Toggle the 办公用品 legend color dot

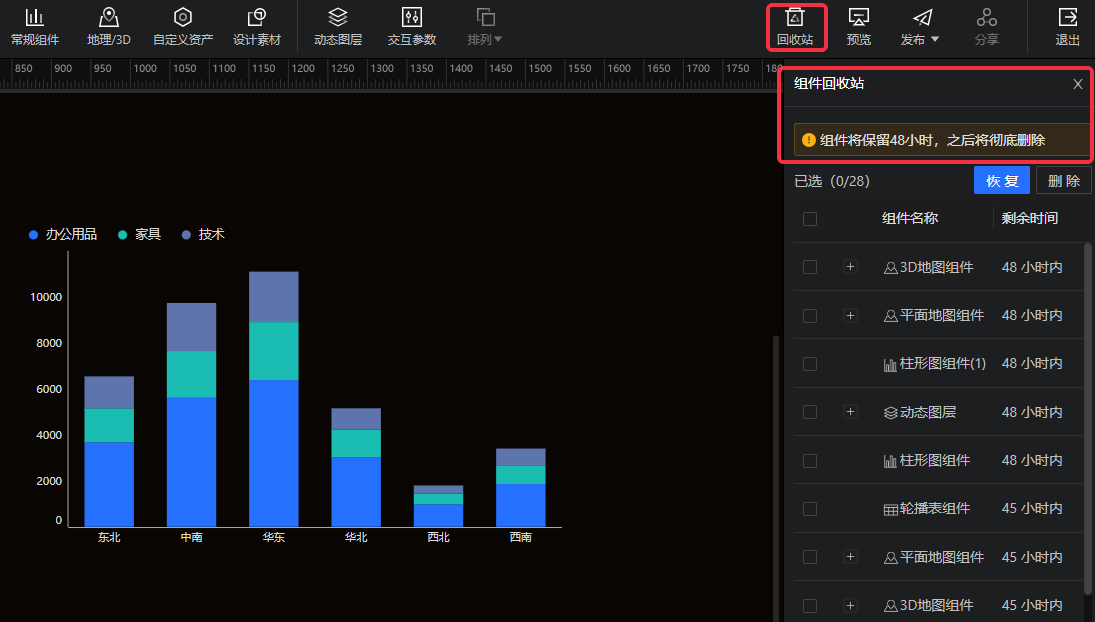coord(34,235)
